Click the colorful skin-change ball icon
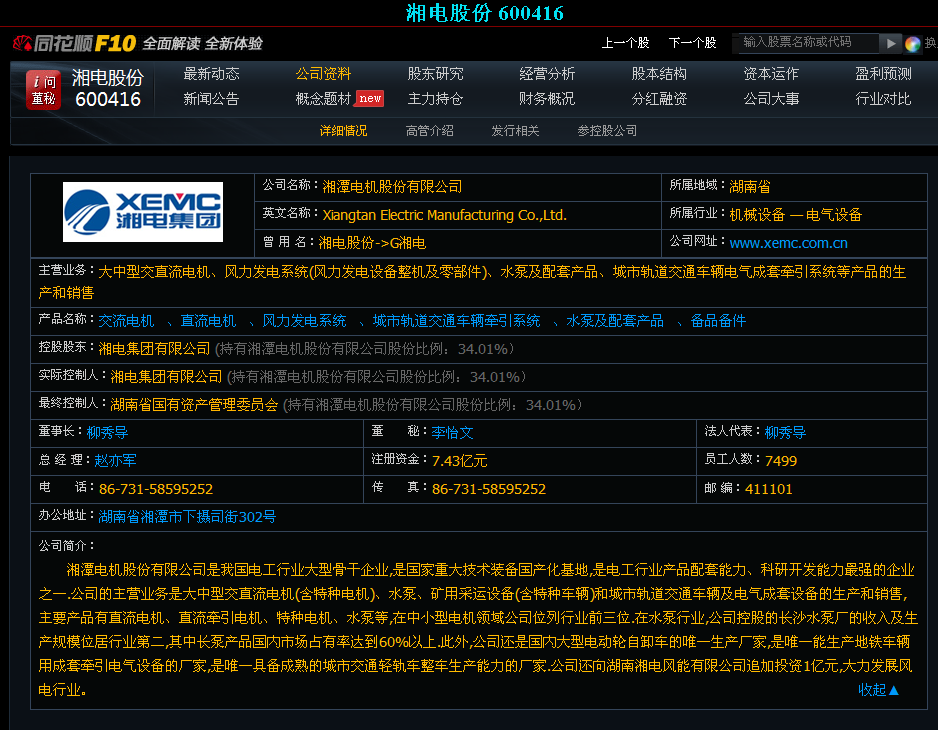Viewport: 938px width, 730px height. (x=913, y=43)
